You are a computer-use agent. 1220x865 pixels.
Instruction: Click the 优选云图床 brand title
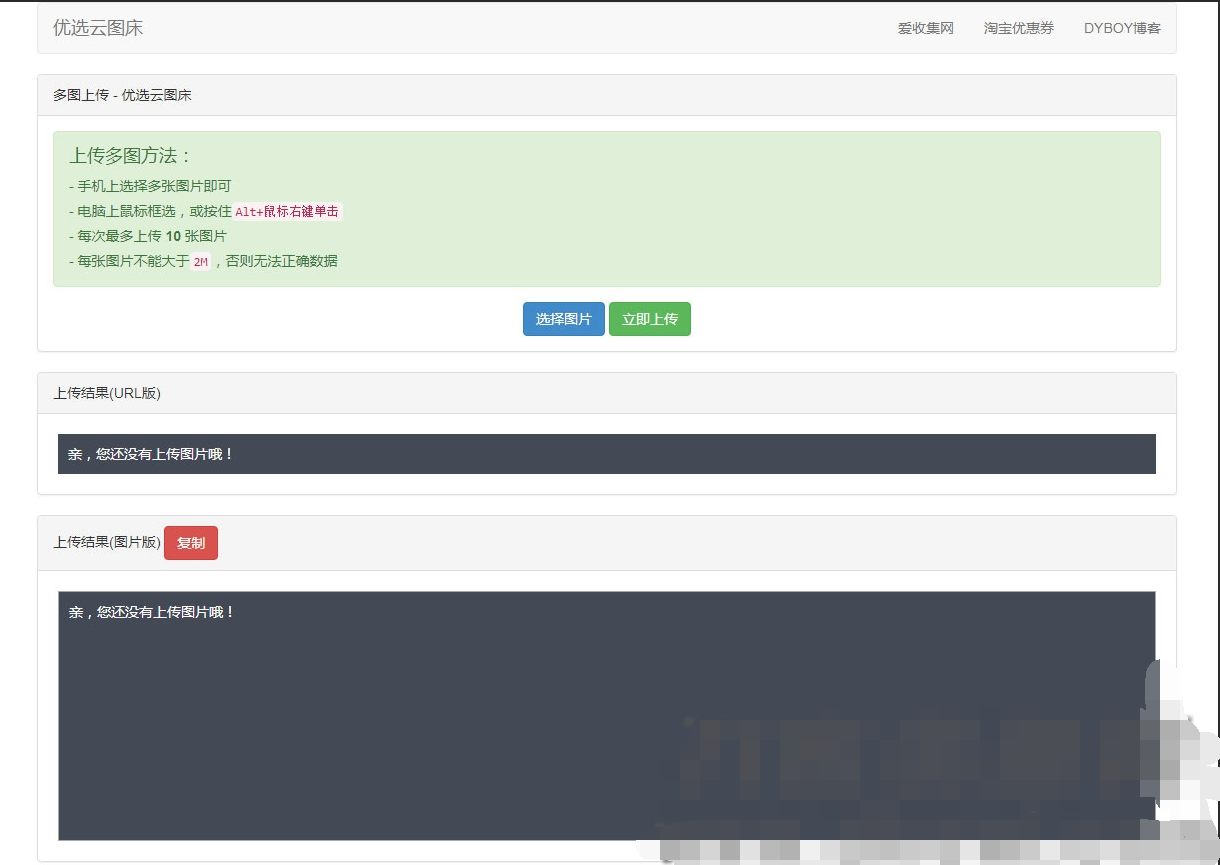pyautogui.click(x=98, y=28)
